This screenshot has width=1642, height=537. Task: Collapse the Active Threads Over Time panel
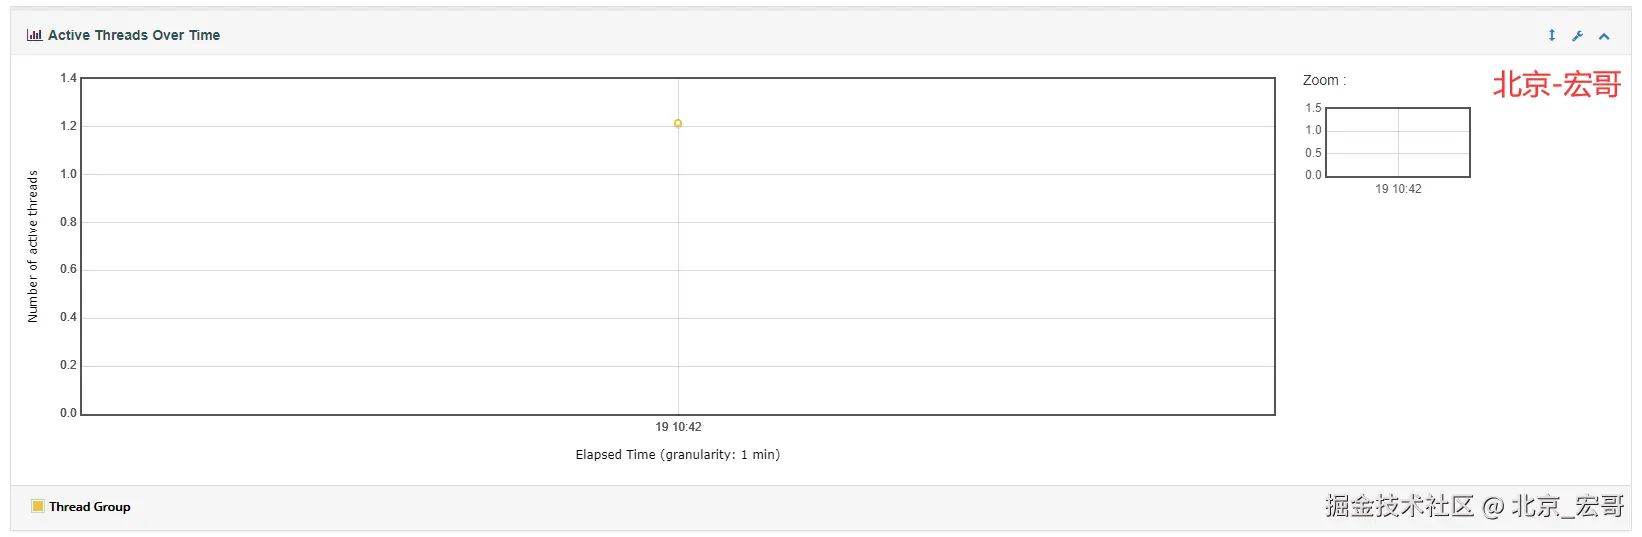coord(1604,36)
